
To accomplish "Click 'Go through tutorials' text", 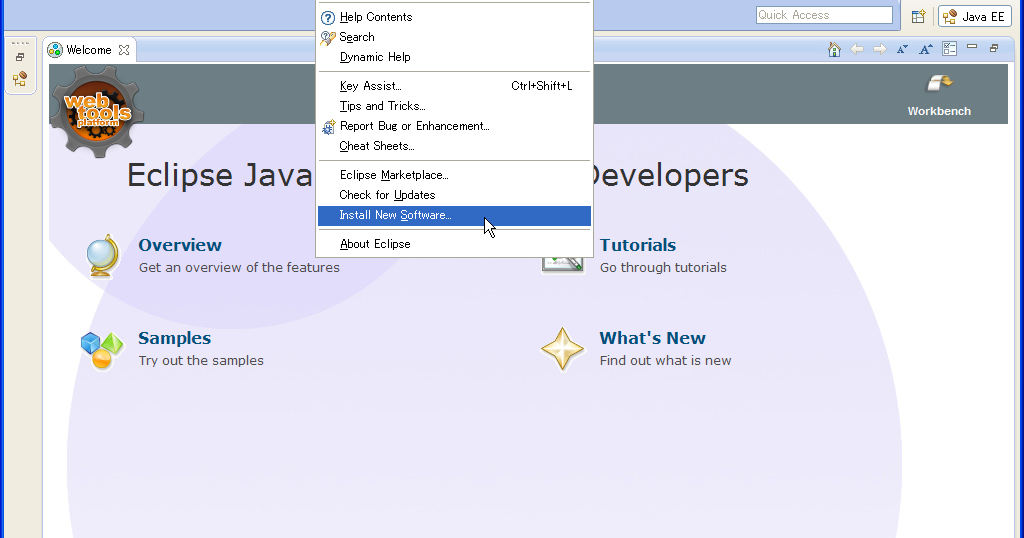I will point(663,268).
